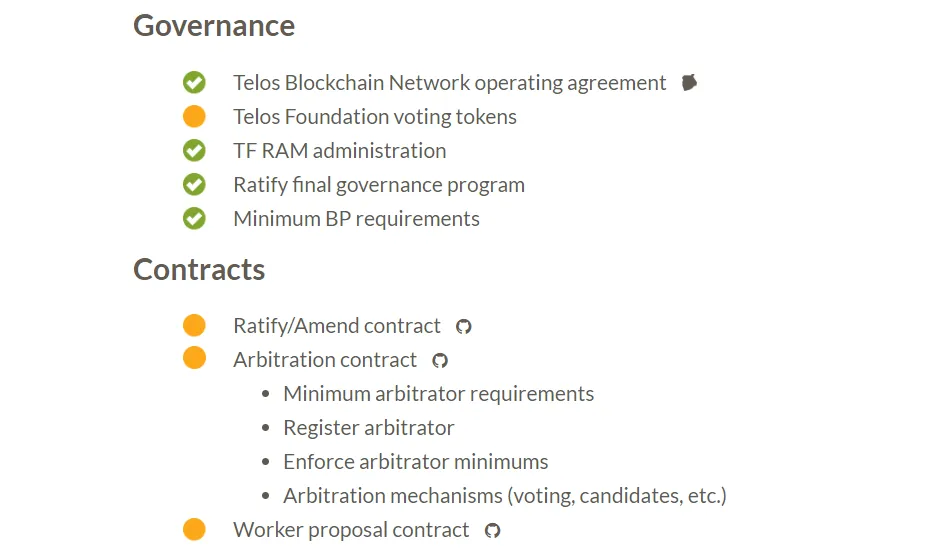Click orange status dot for Worker proposal contract

coord(194,529)
